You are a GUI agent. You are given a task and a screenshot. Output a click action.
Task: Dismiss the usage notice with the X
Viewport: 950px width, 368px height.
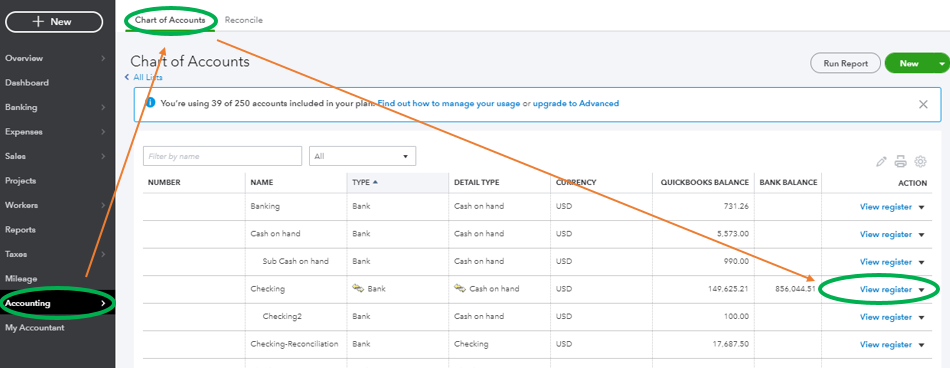(923, 104)
